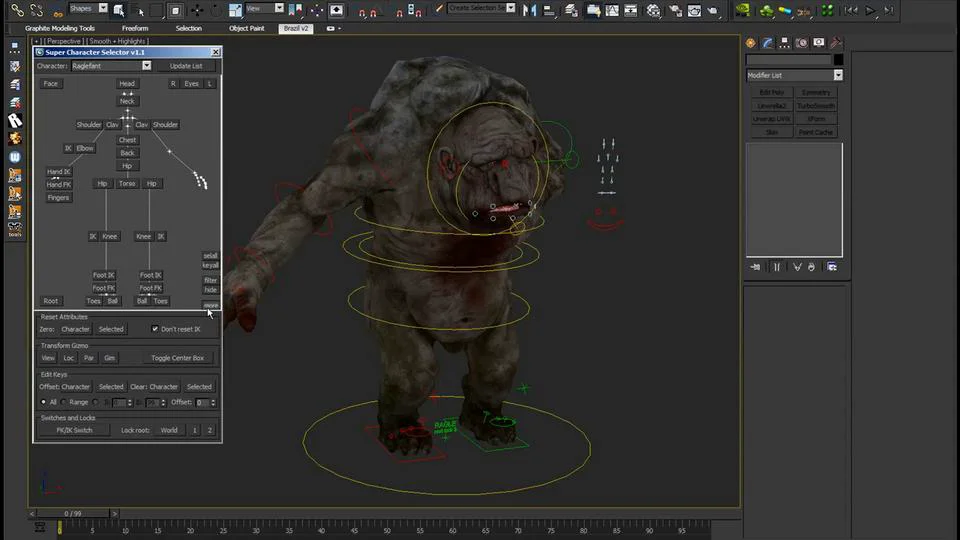Expand the Modifier List dropdown
This screenshot has height=540, width=960.
[x=838, y=75]
